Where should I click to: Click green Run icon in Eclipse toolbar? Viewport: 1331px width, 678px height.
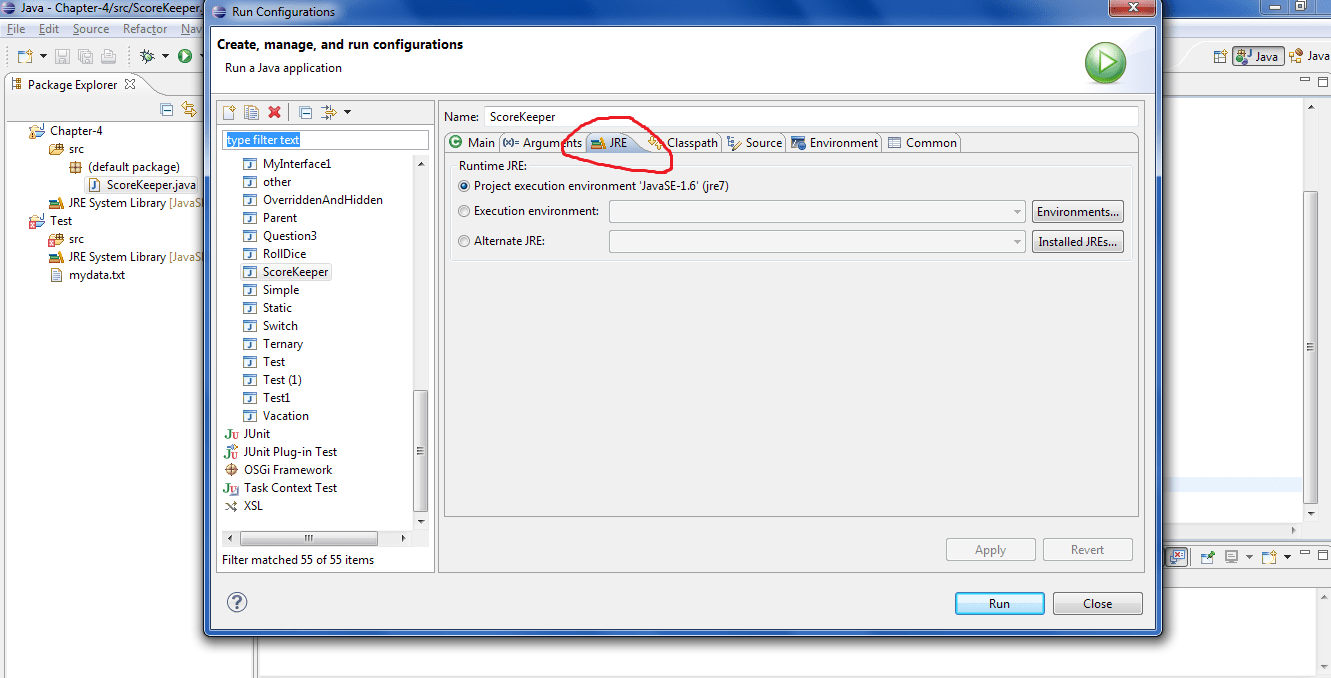coord(185,56)
